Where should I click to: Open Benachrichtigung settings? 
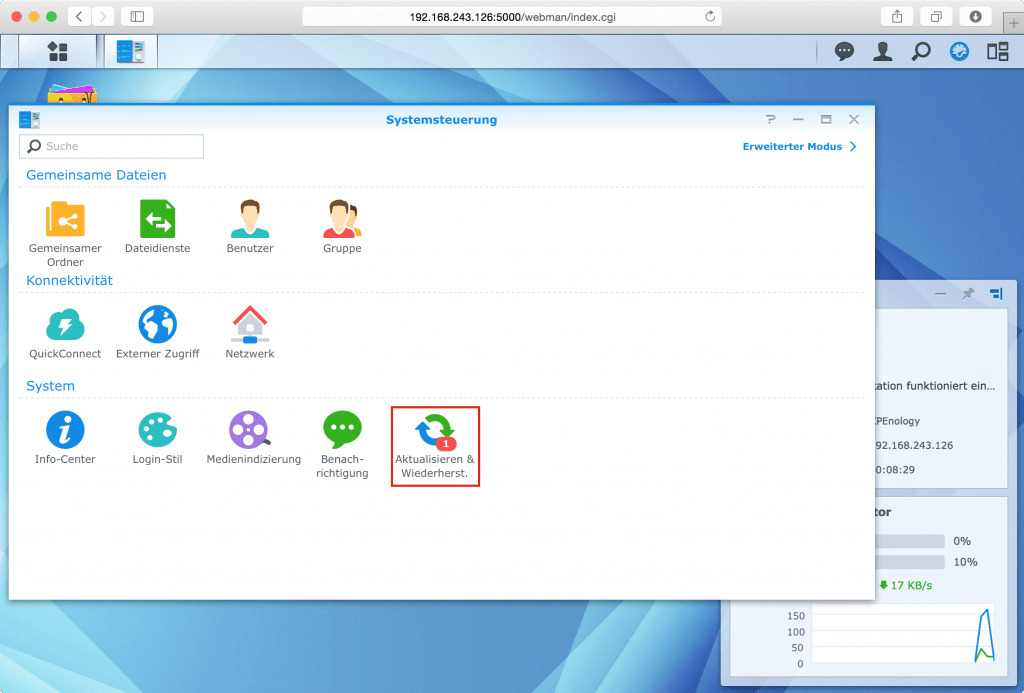(x=342, y=445)
